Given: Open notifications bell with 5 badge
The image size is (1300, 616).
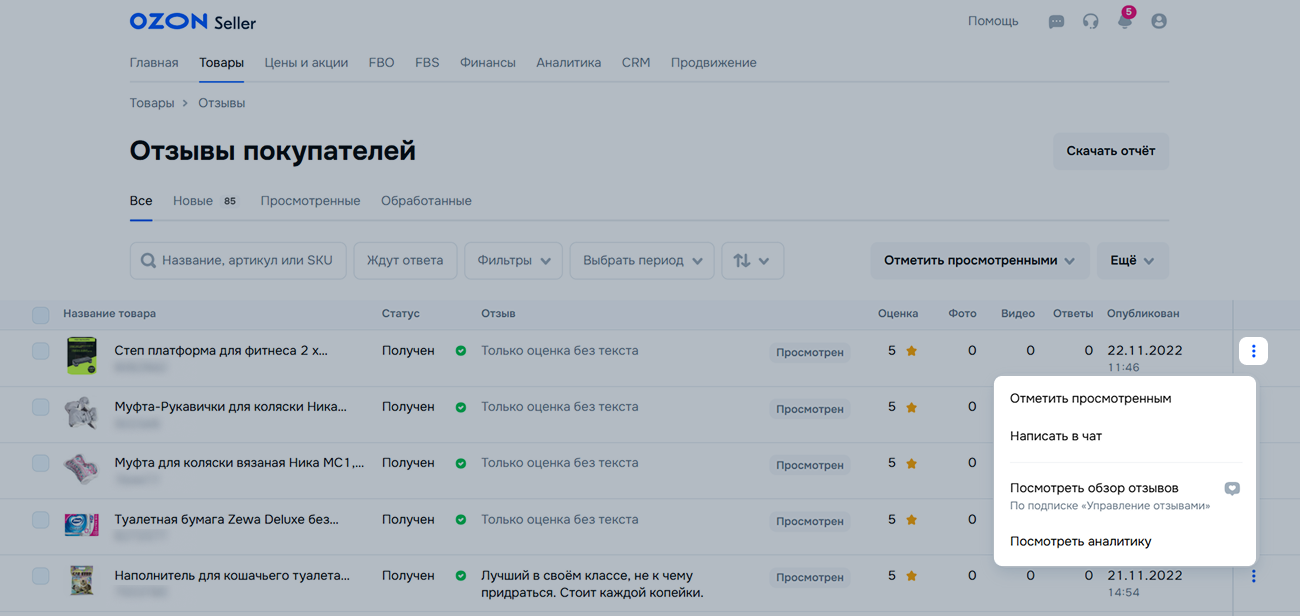Looking at the screenshot, I should 1125,21.
